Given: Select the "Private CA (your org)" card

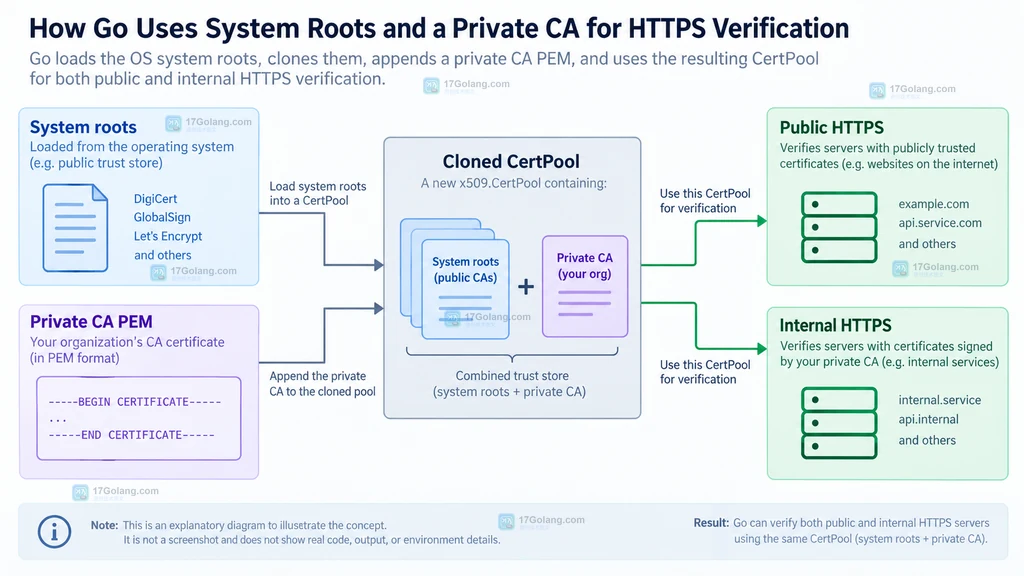Looking at the screenshot, I should tap(585, 287).
